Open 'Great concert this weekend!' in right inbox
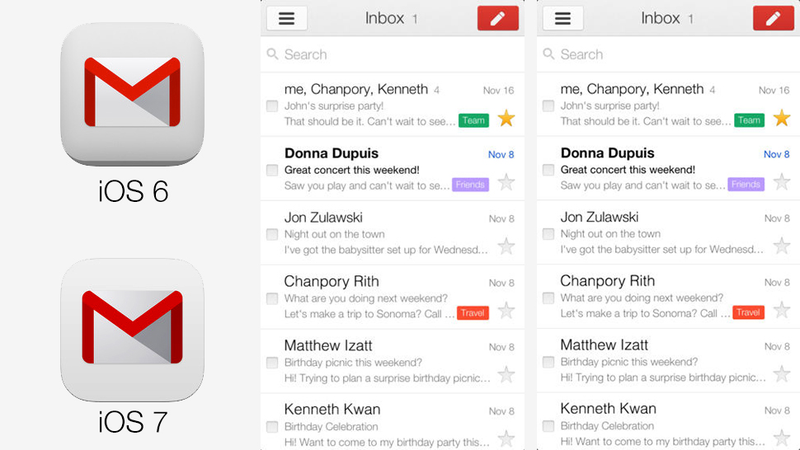Screen dimensions: 800x450 (668, 168)
